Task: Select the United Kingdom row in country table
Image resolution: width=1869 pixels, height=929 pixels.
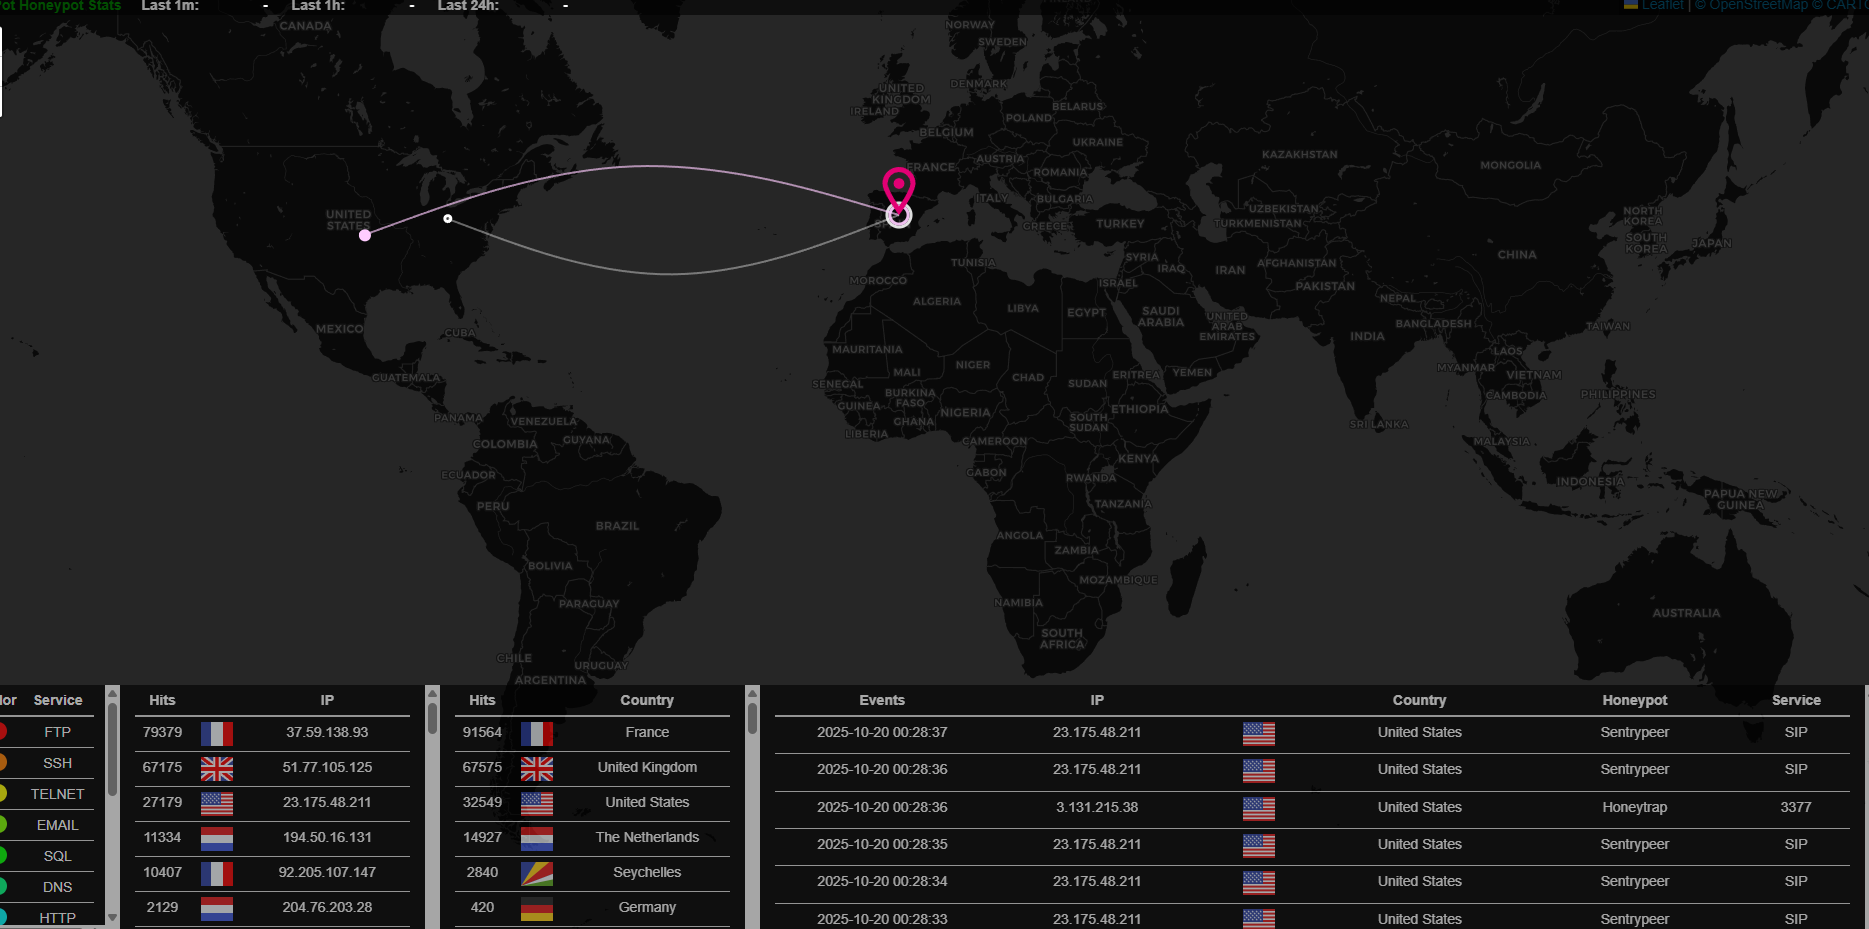Action: point(647,768)
